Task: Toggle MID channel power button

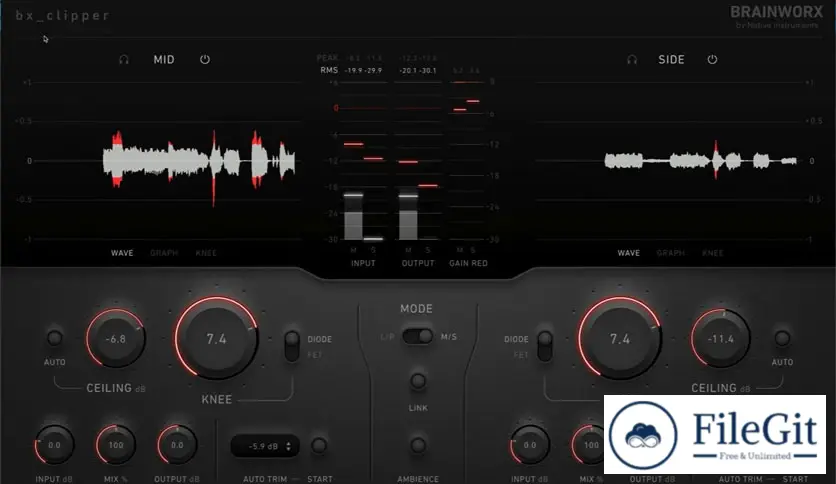Action: point(205,59)
